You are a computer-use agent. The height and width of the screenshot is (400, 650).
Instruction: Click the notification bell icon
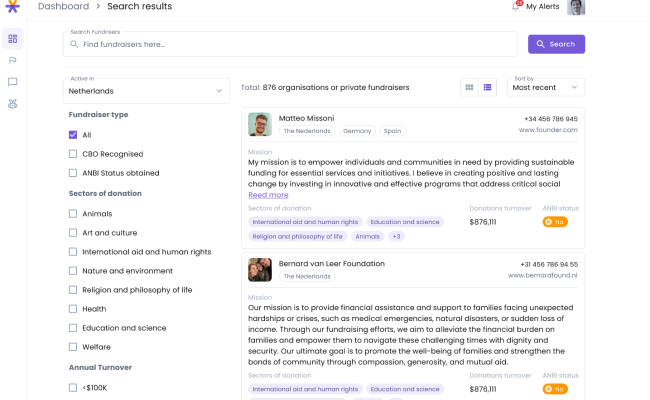[x=516, y=6]
